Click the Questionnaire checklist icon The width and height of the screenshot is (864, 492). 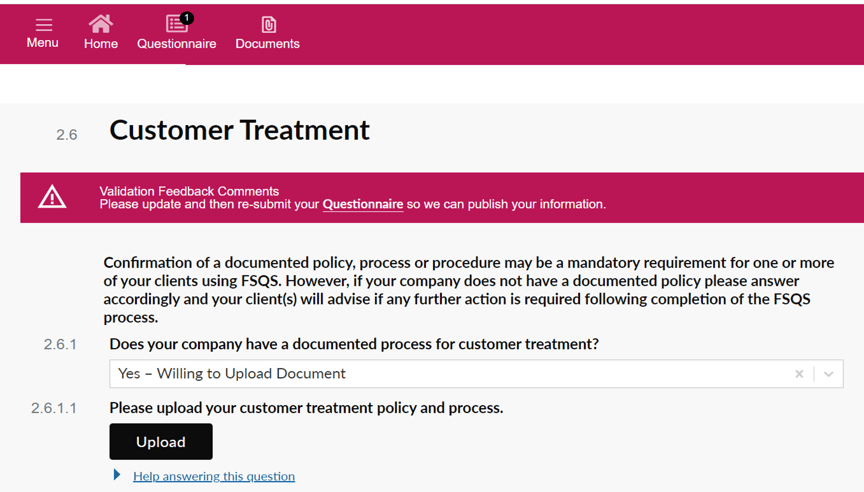click(176, 24)
